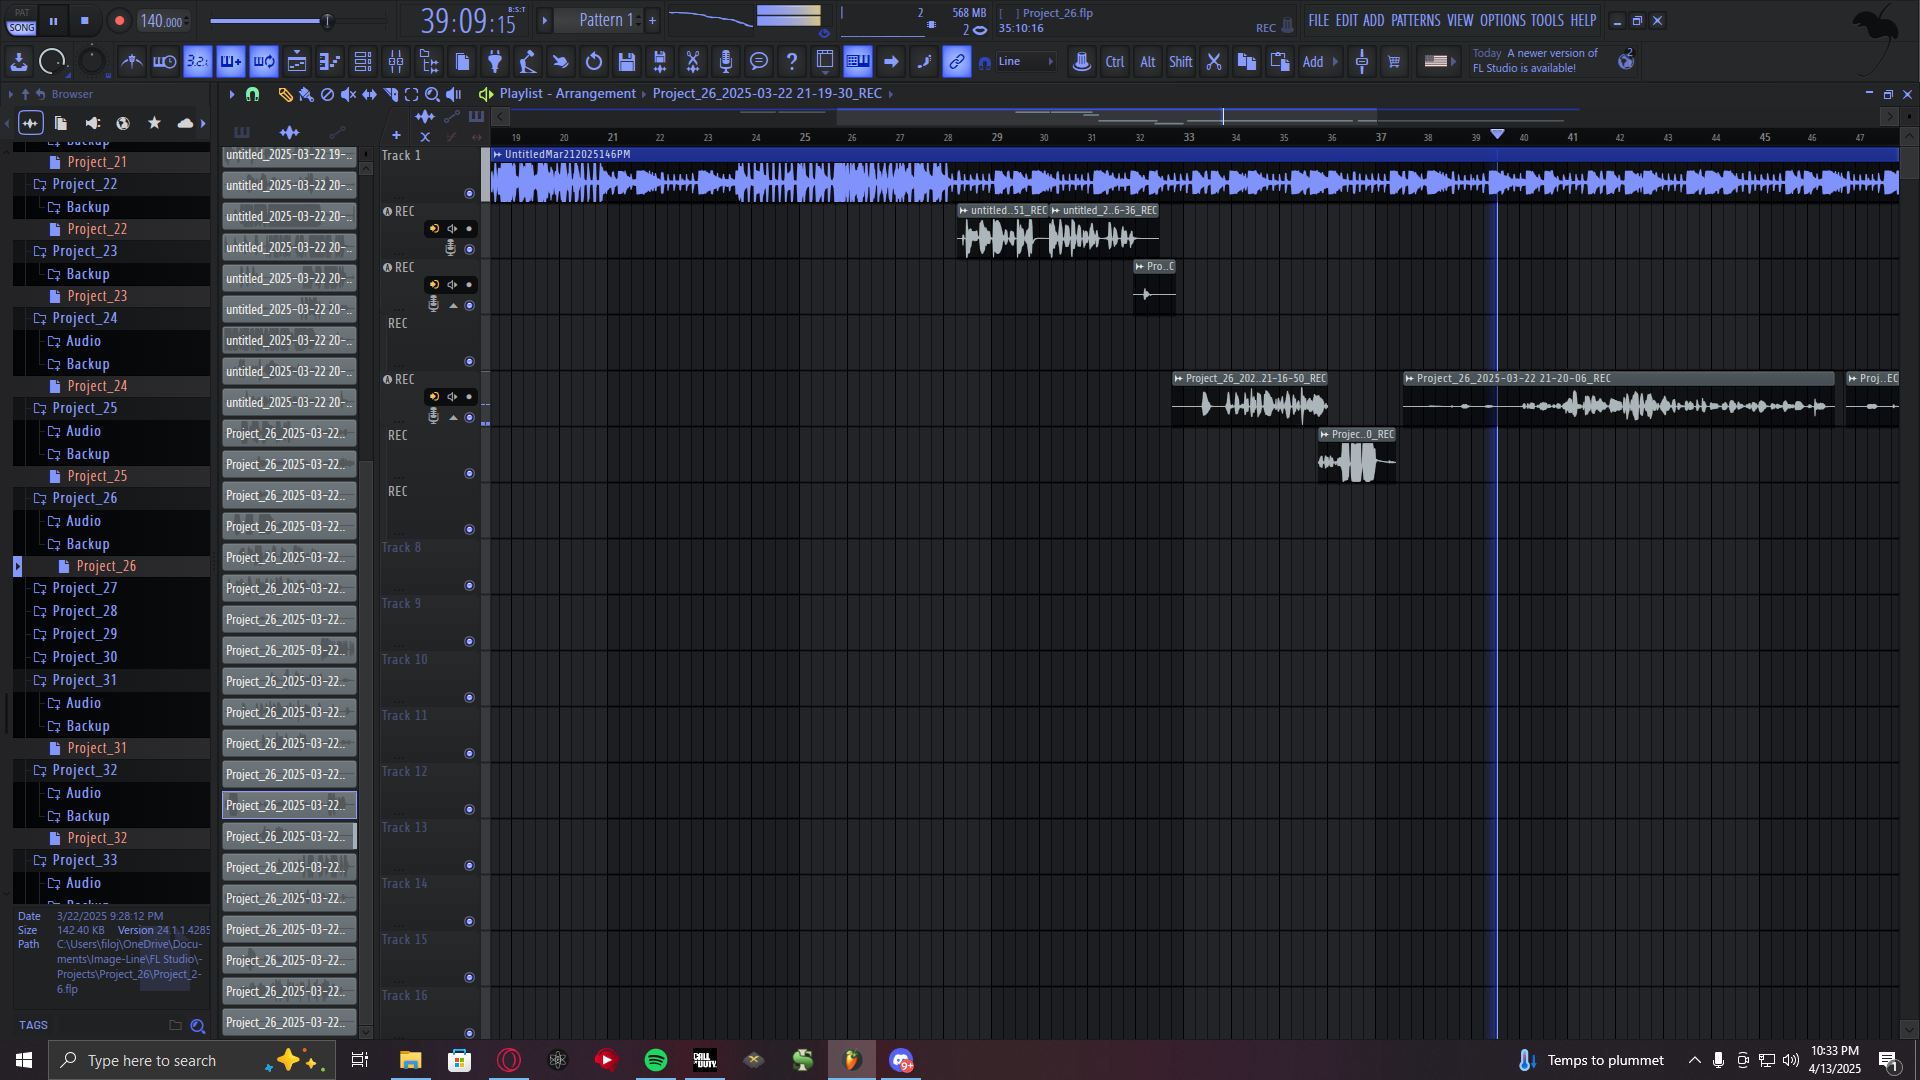Open the mixer view
Image resolution: width=1920 pixels, height=1080 pixels.
[x=396, y=62]
